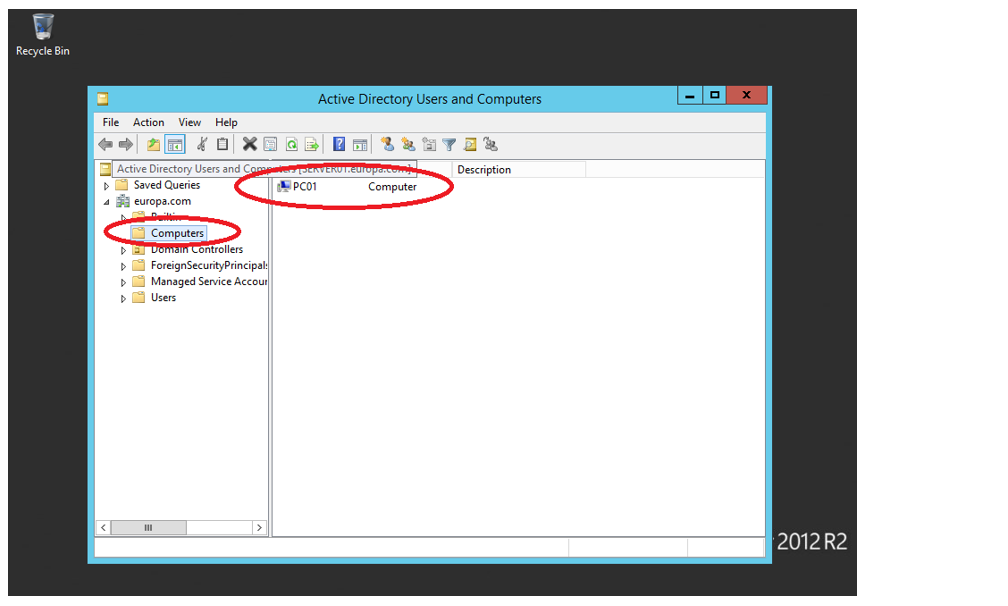Select Saved Queries in the tree

(167, 185)
